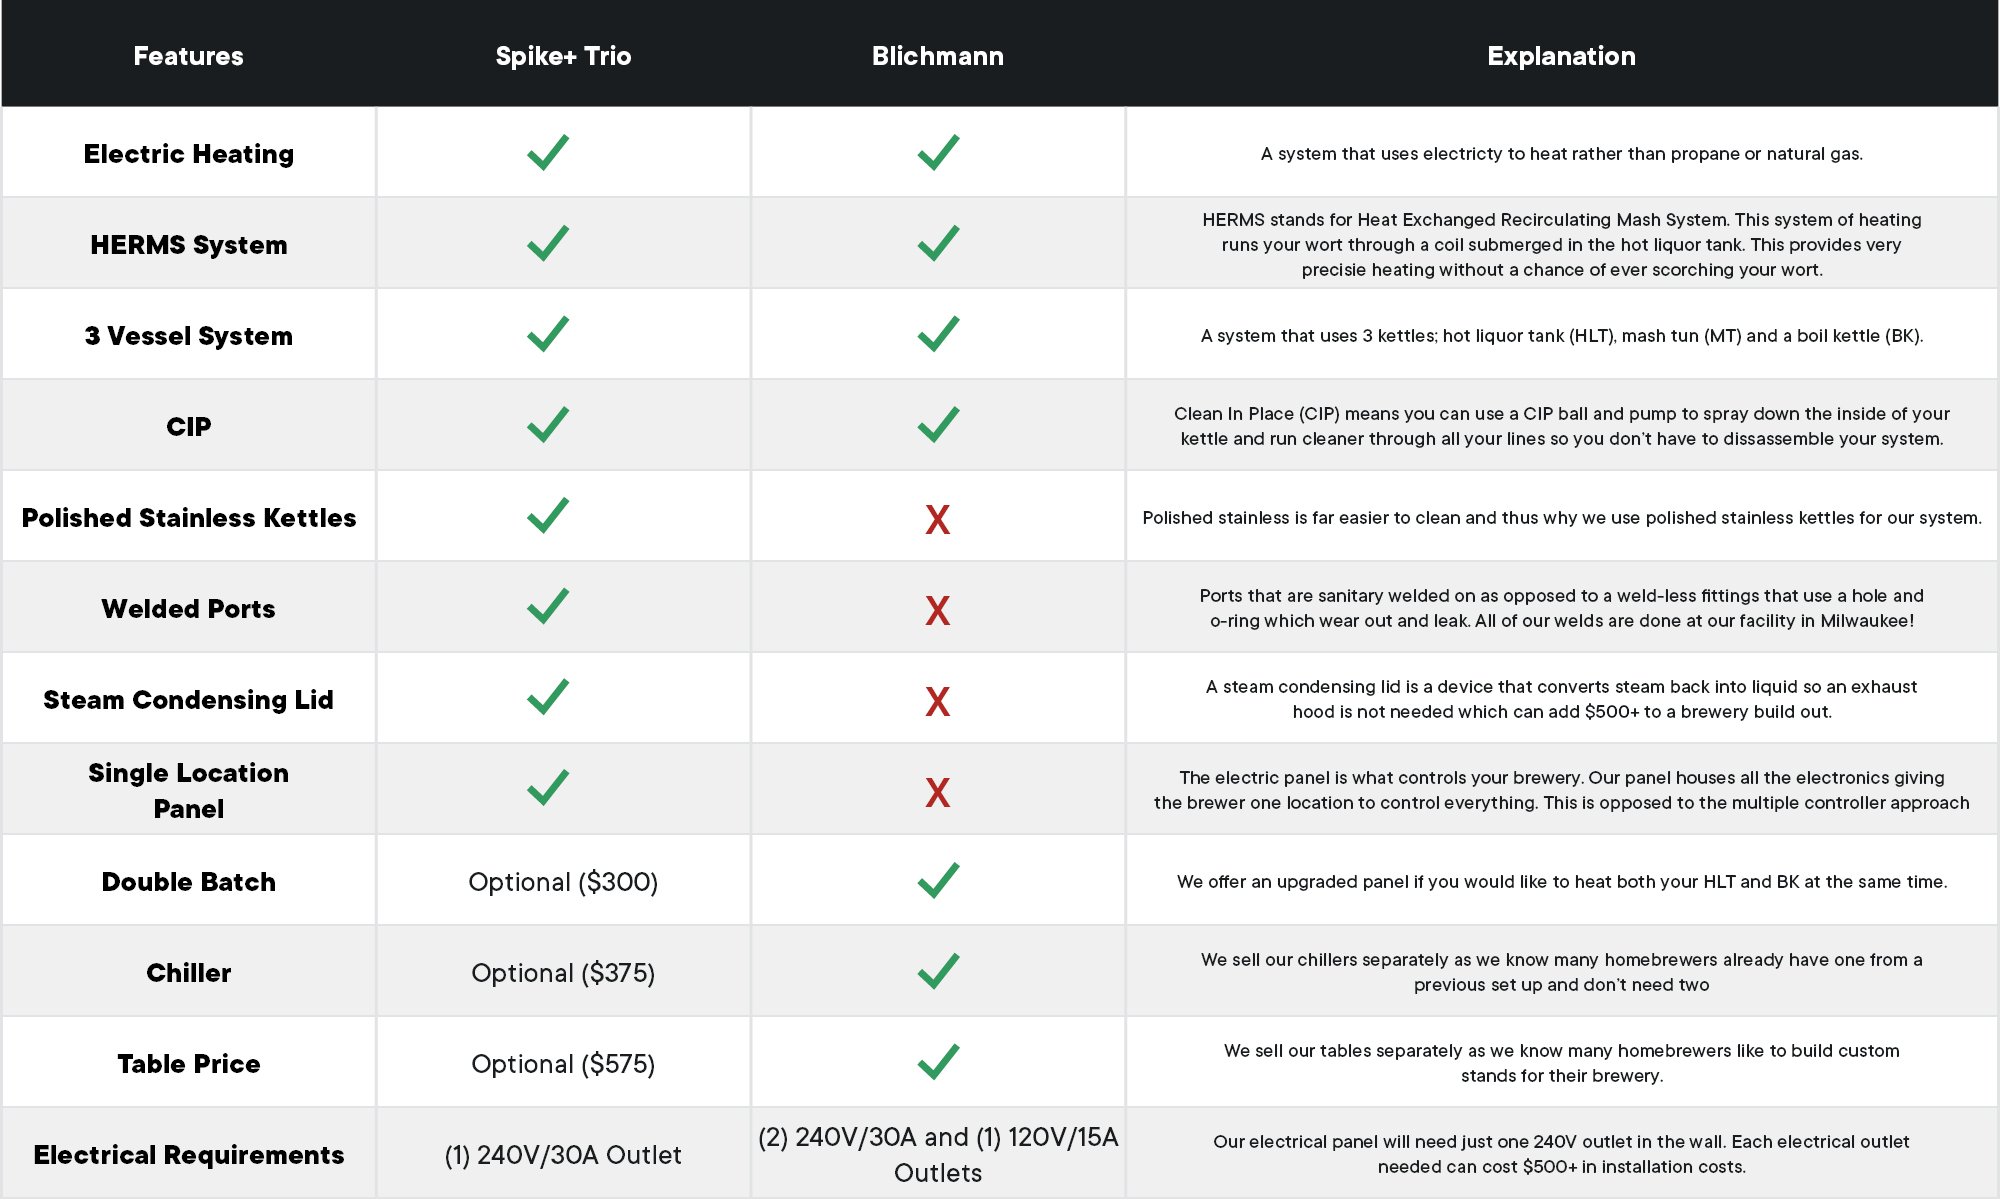Click the Electrical Requirements row label
Screen dimensions: 2000x1200
pyautogui.click(x=188, y=1155)
